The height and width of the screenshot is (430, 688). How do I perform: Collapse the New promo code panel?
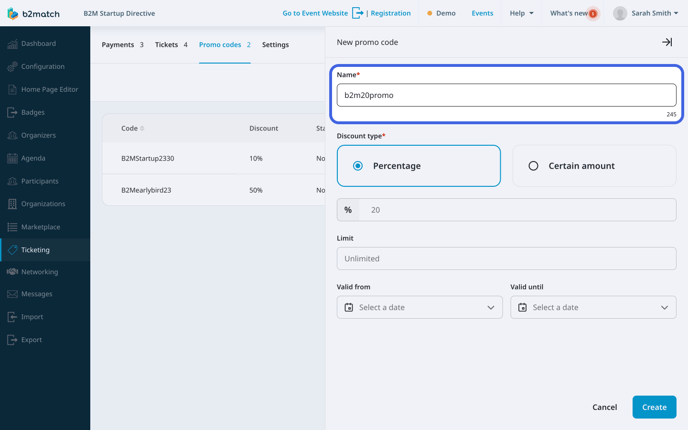[x=667, y=42]
